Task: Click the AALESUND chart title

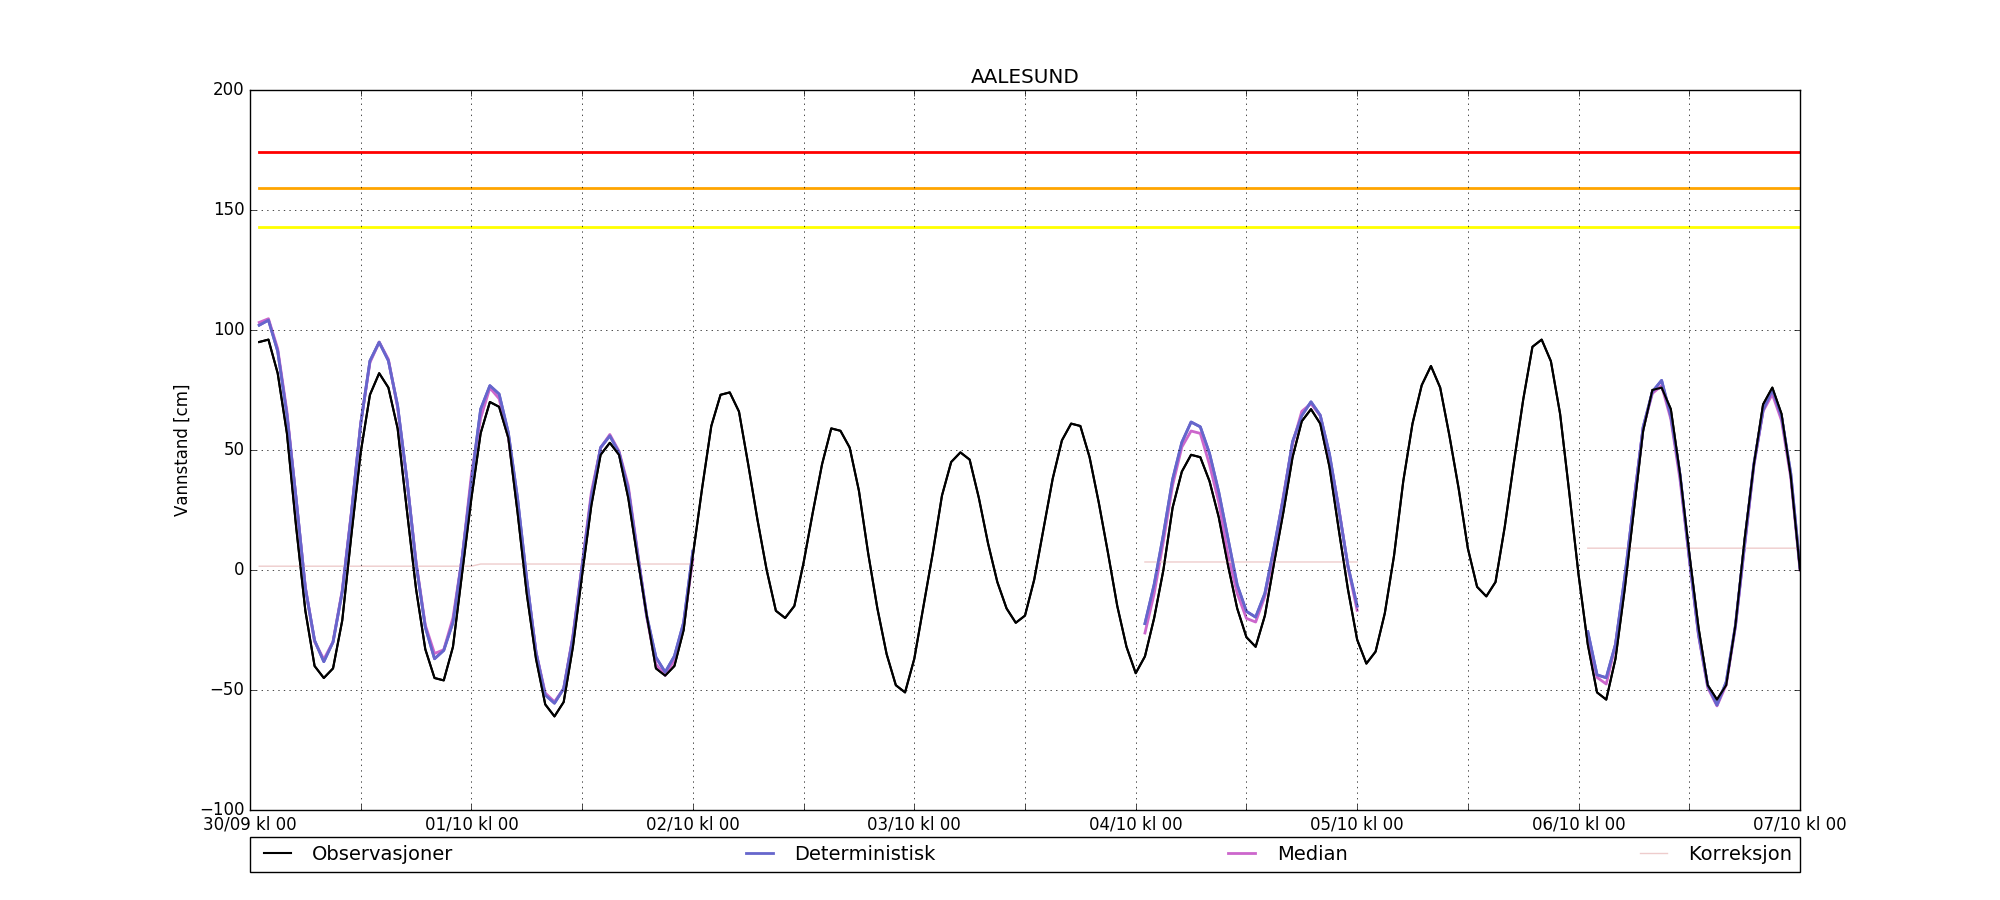Action: coord(1024,77)
